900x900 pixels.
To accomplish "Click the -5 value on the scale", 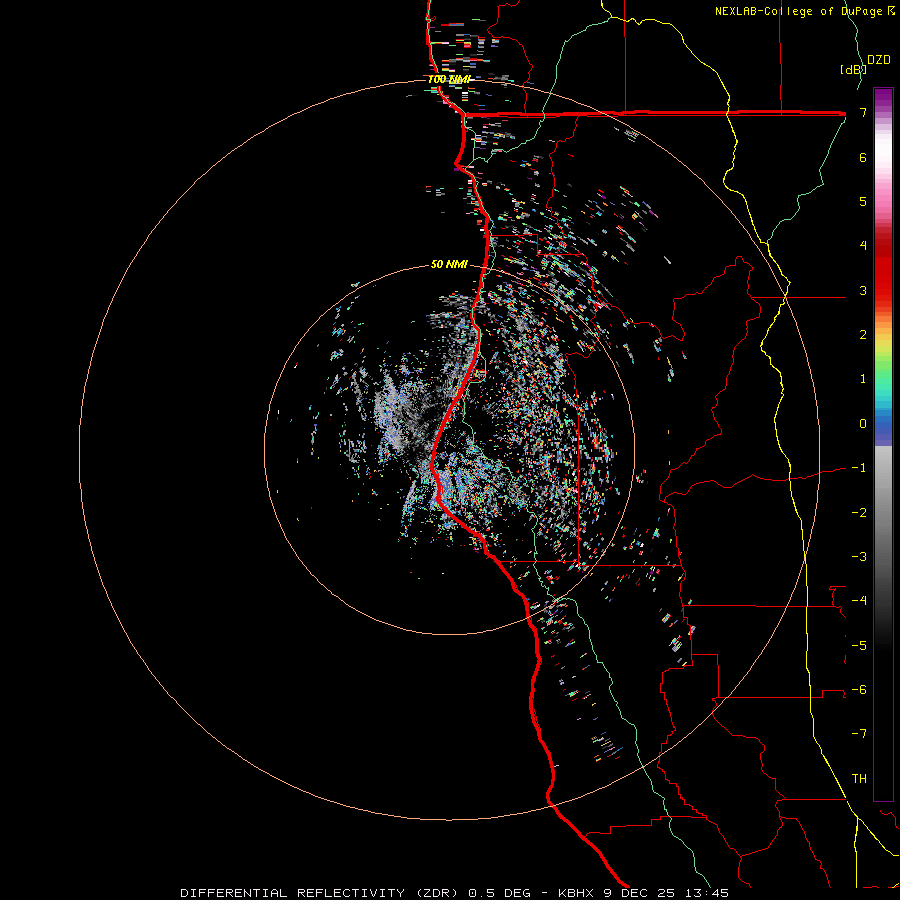I will tap(859, 645).
